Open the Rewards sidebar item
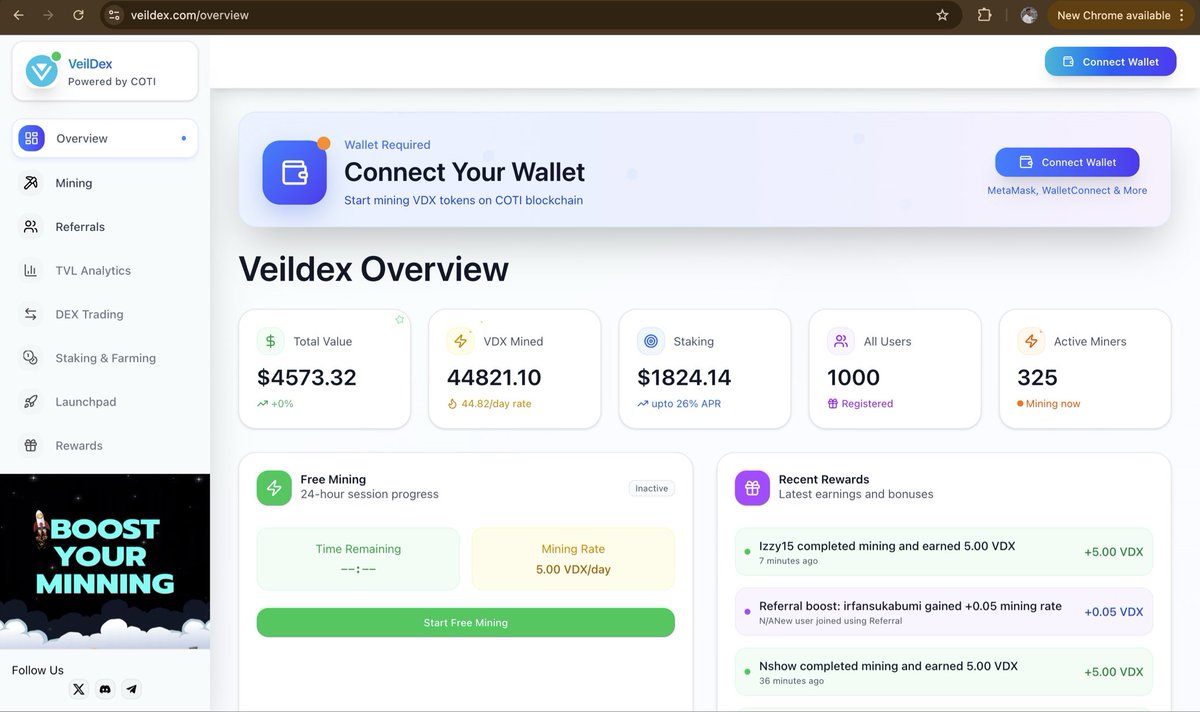The image size is (1200, 712). point(105,445)
